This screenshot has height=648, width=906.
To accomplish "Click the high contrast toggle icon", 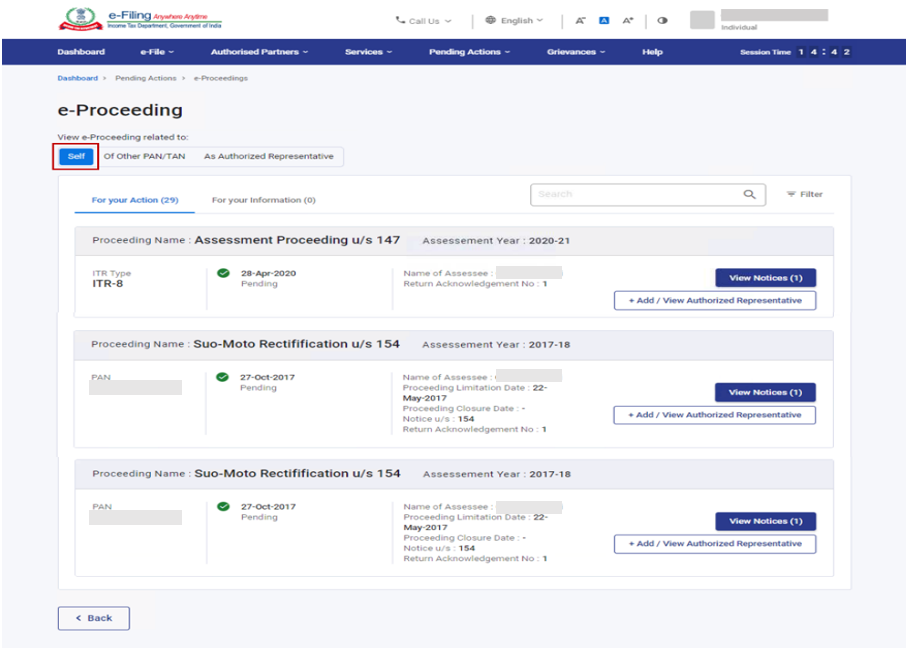I will 662,21.
